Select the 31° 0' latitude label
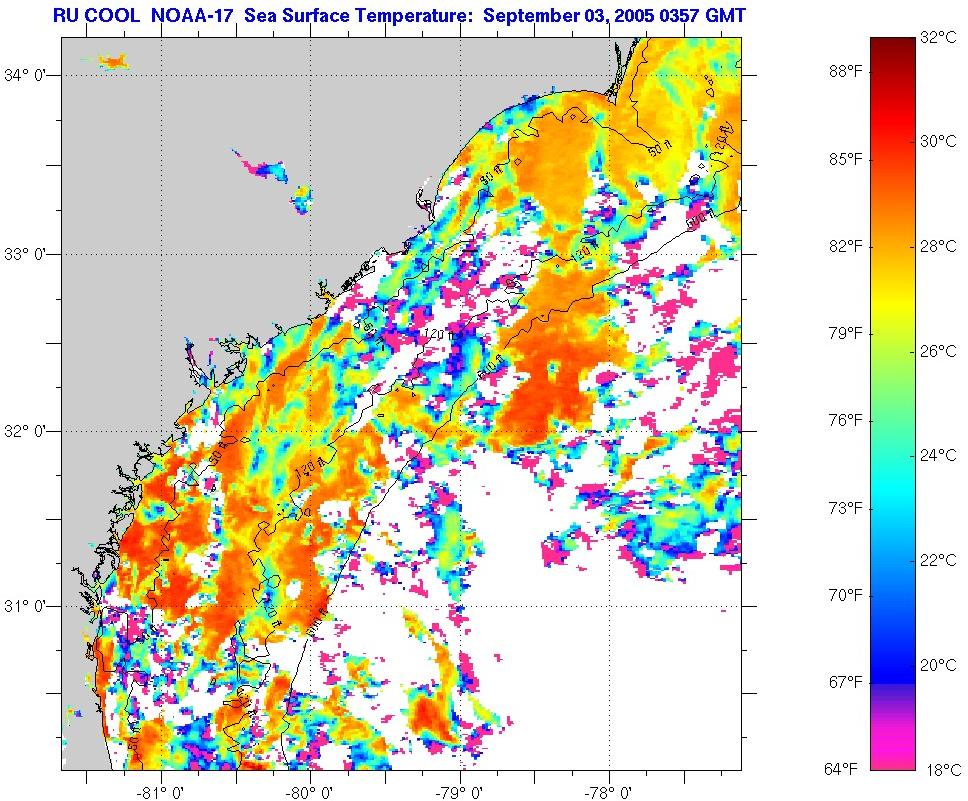The width and height of the screenshot is (968, 801). [29, 606]
